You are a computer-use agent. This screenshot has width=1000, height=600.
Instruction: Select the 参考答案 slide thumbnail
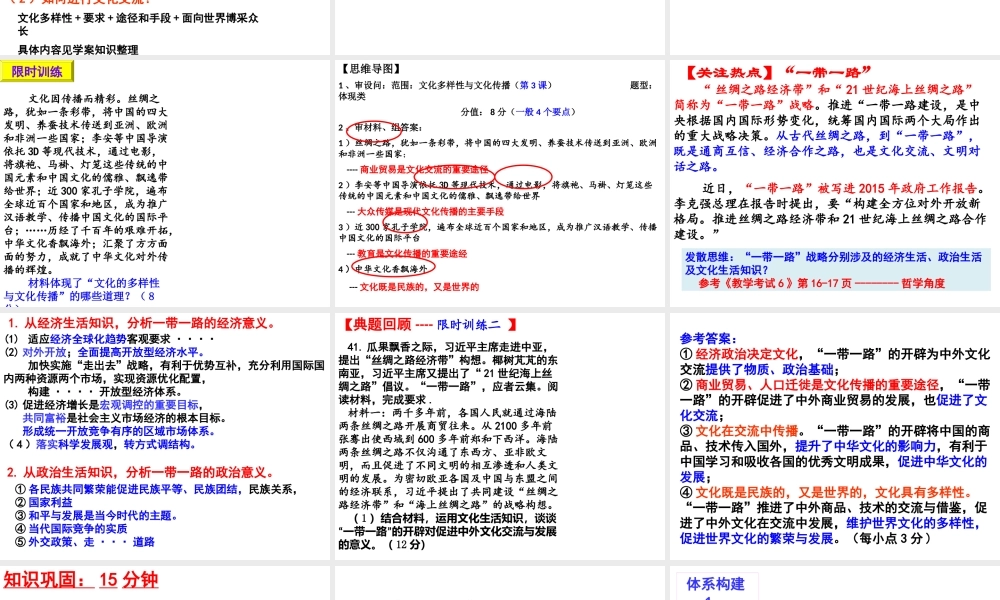pos(835,436)
